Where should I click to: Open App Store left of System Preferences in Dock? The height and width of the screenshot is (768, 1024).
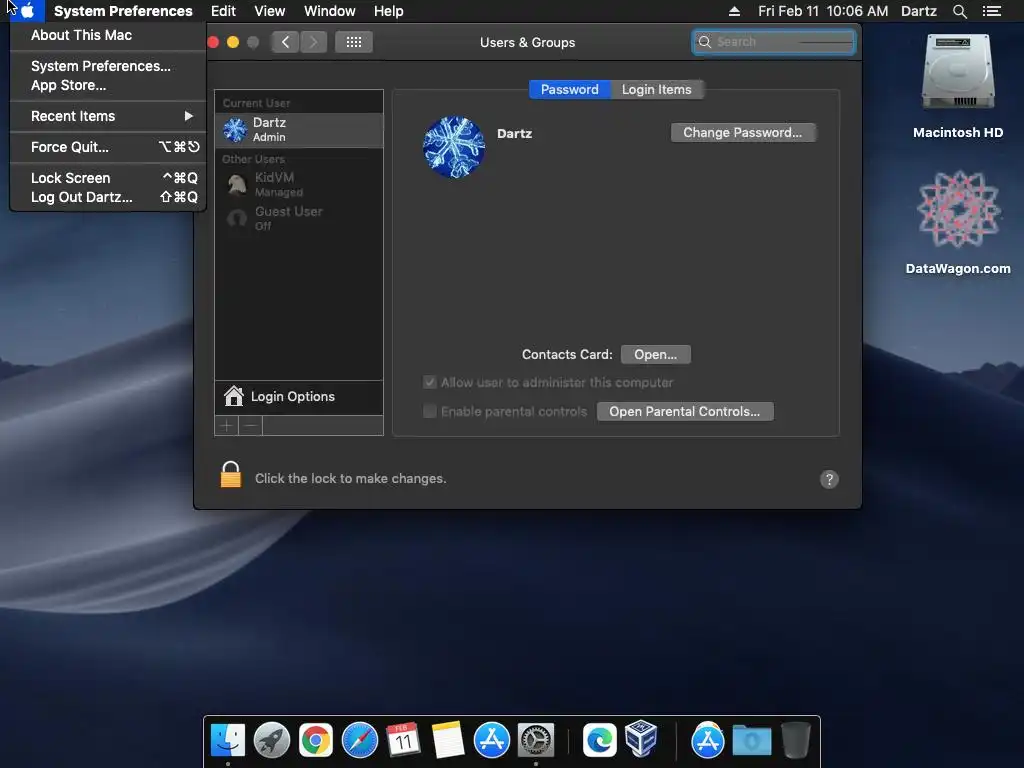click(x=492, y=741)
